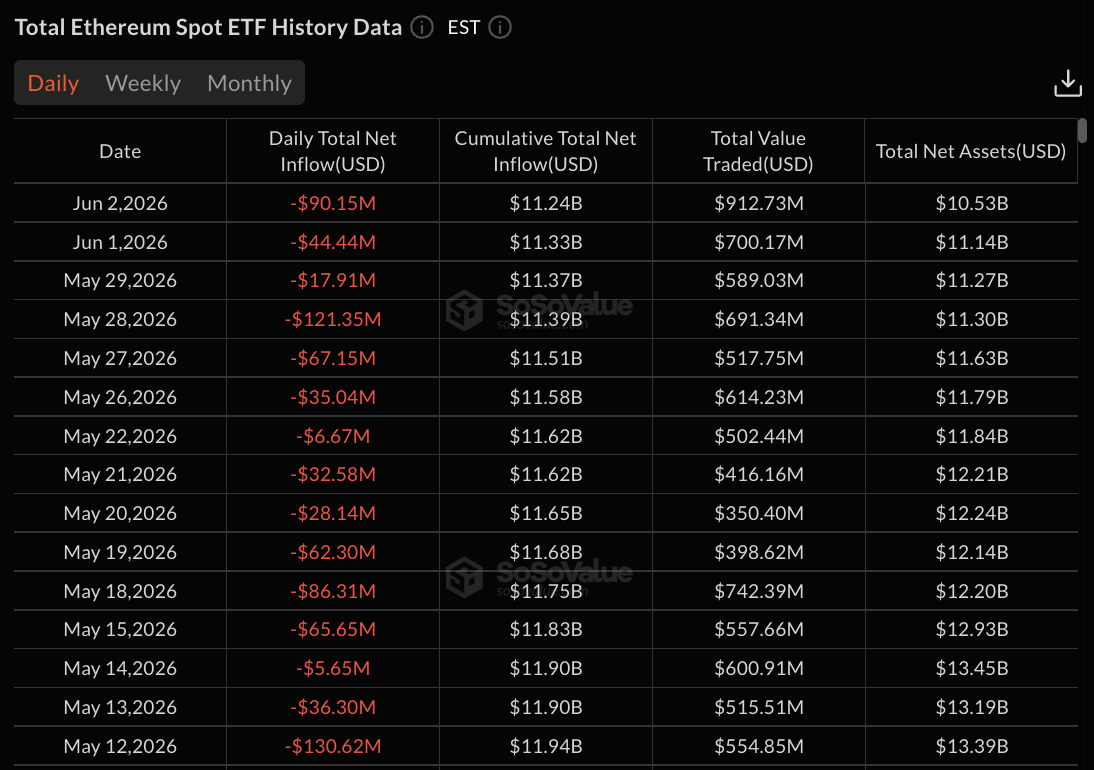This screenshot has height=770, width=1094.
Task: Click the -$90.15M daily inflow value
Action: (333, 203)
